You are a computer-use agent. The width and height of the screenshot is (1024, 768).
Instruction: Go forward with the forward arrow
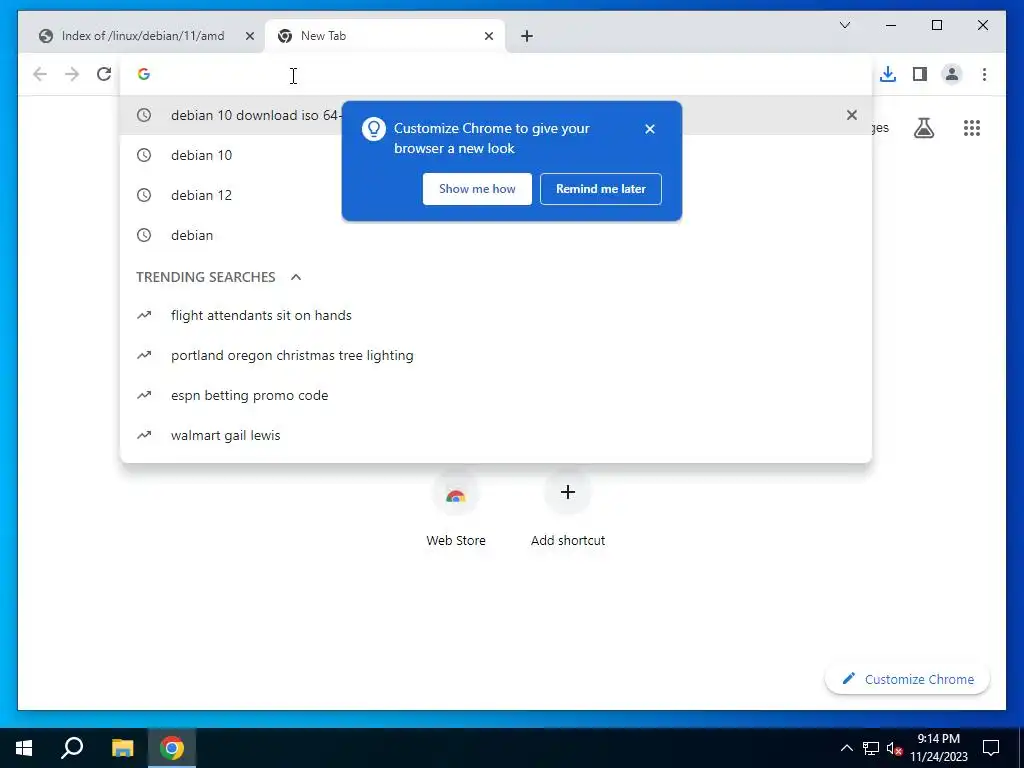pos(72,74)
